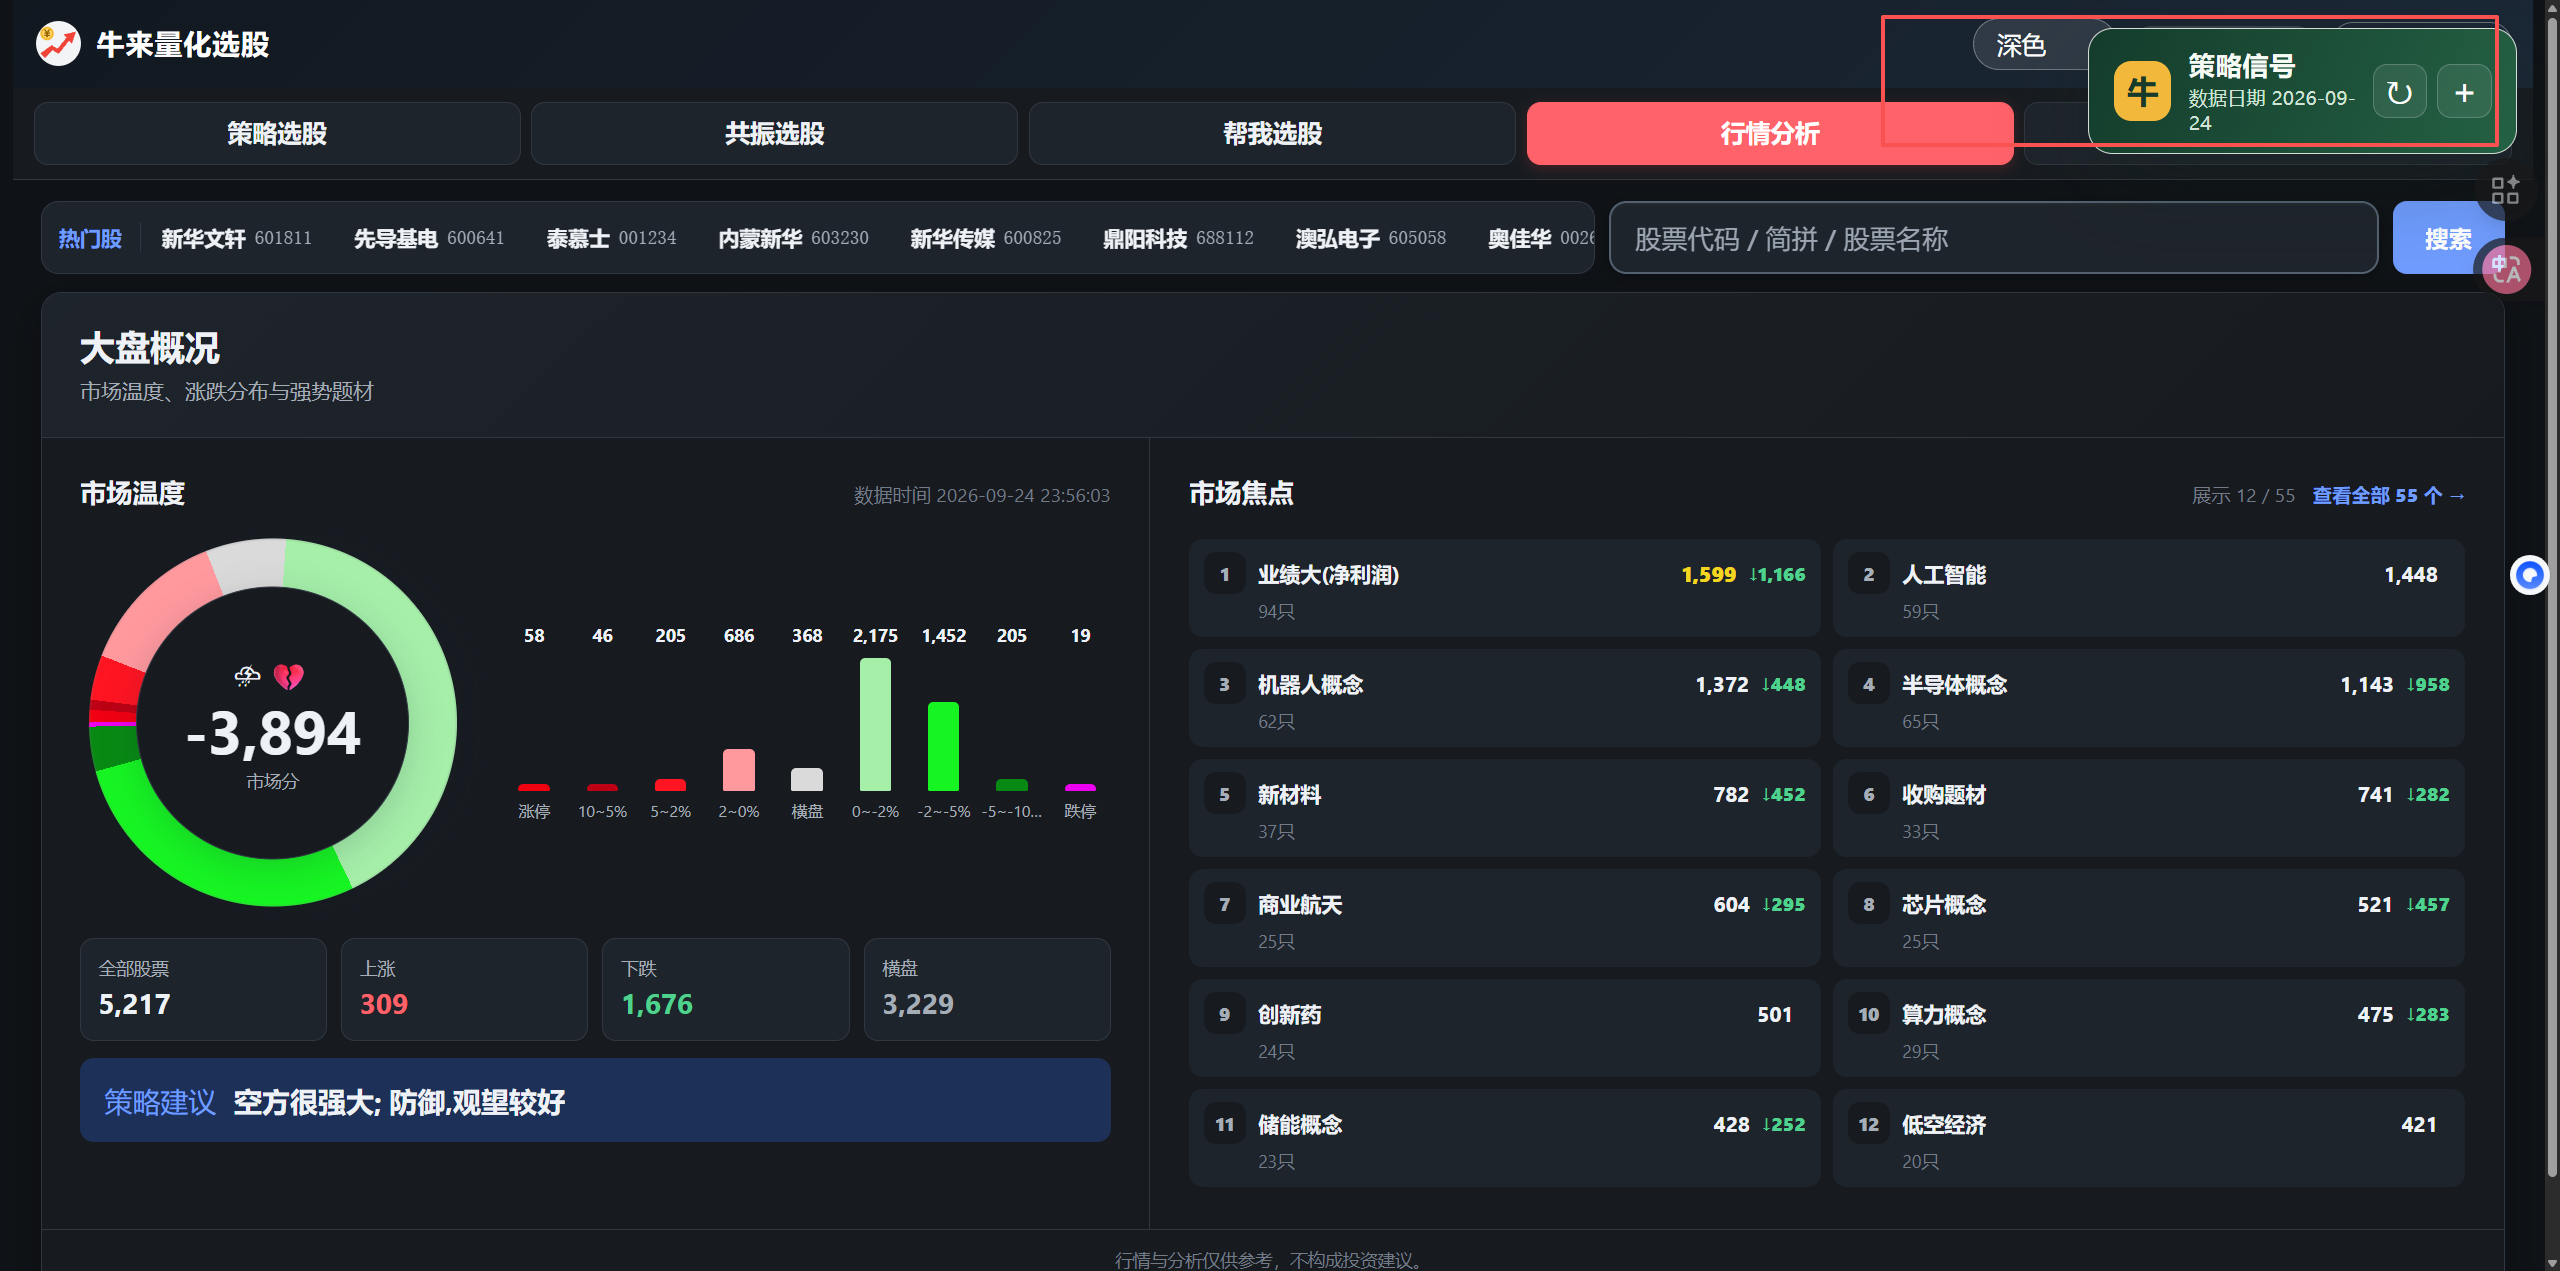Open the 低空经济 focus card
The width and height of the screenshot is (2560, 1271).
(x=2148, y=1138)
